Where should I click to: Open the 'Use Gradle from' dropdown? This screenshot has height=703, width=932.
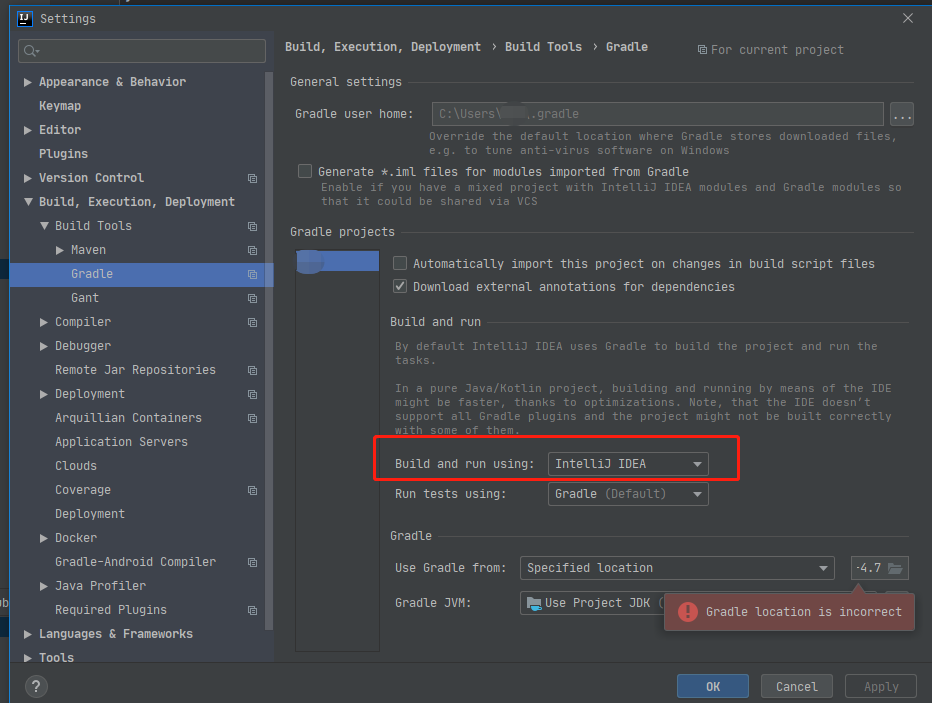826,568
